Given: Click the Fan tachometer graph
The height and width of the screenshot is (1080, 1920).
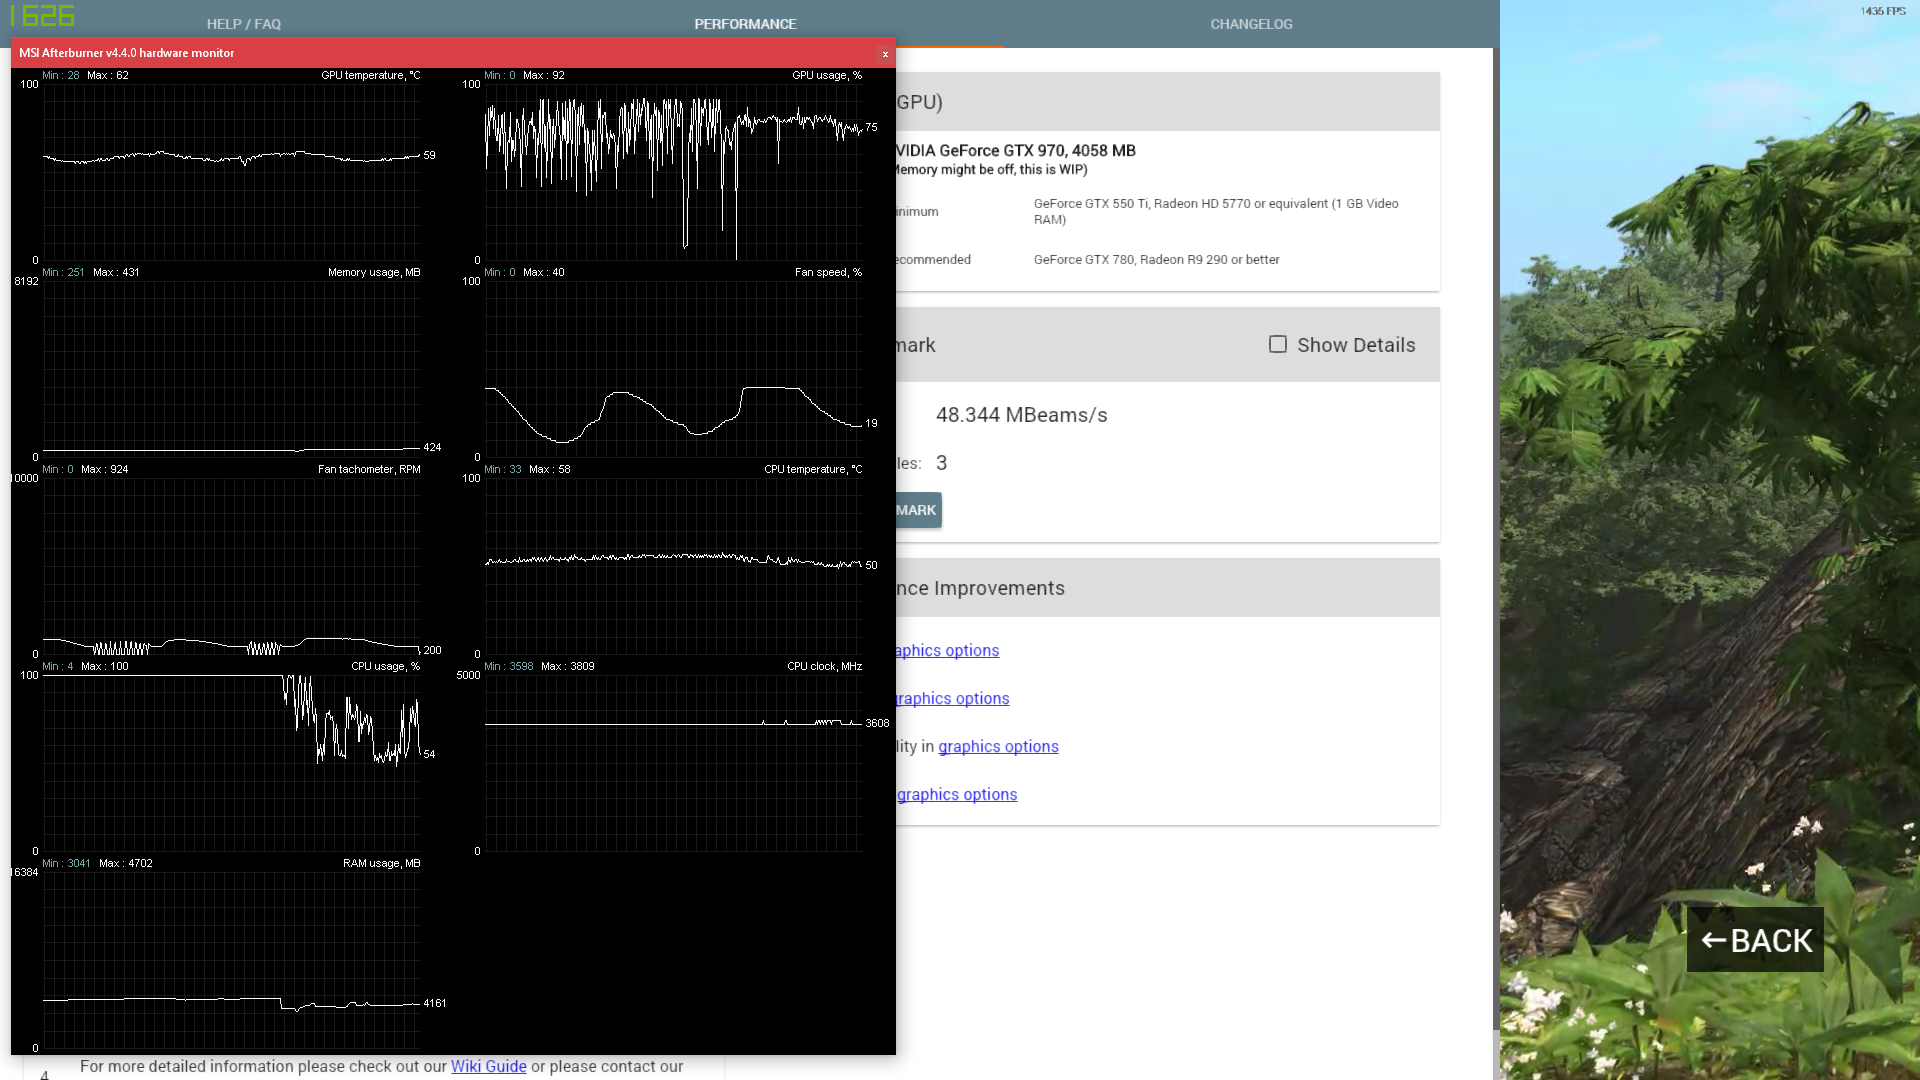Looking at the screenshot, I should pos(231,566).
